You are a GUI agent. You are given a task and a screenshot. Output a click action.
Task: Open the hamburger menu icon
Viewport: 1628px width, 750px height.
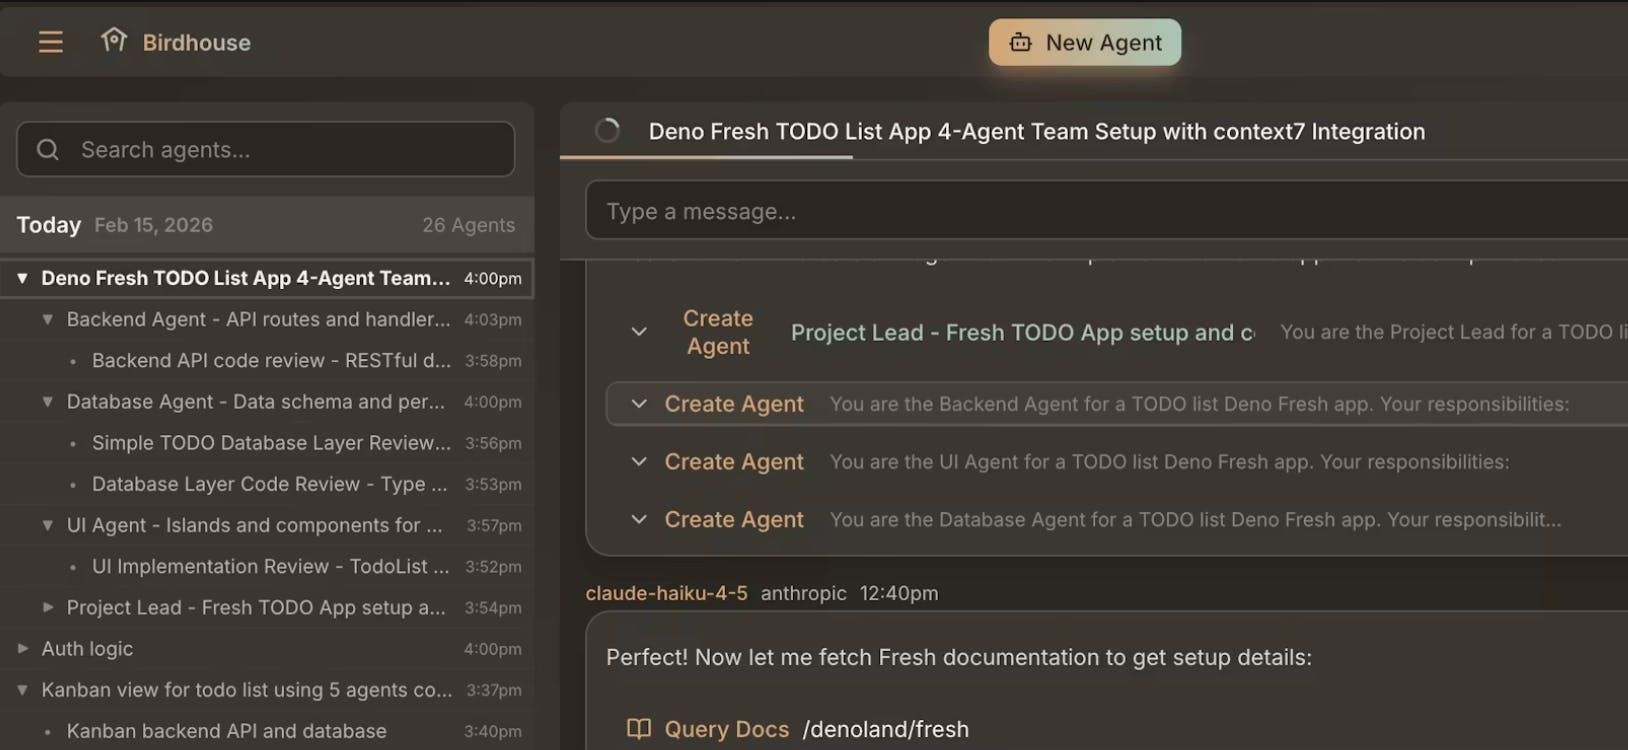coord(51,42)
